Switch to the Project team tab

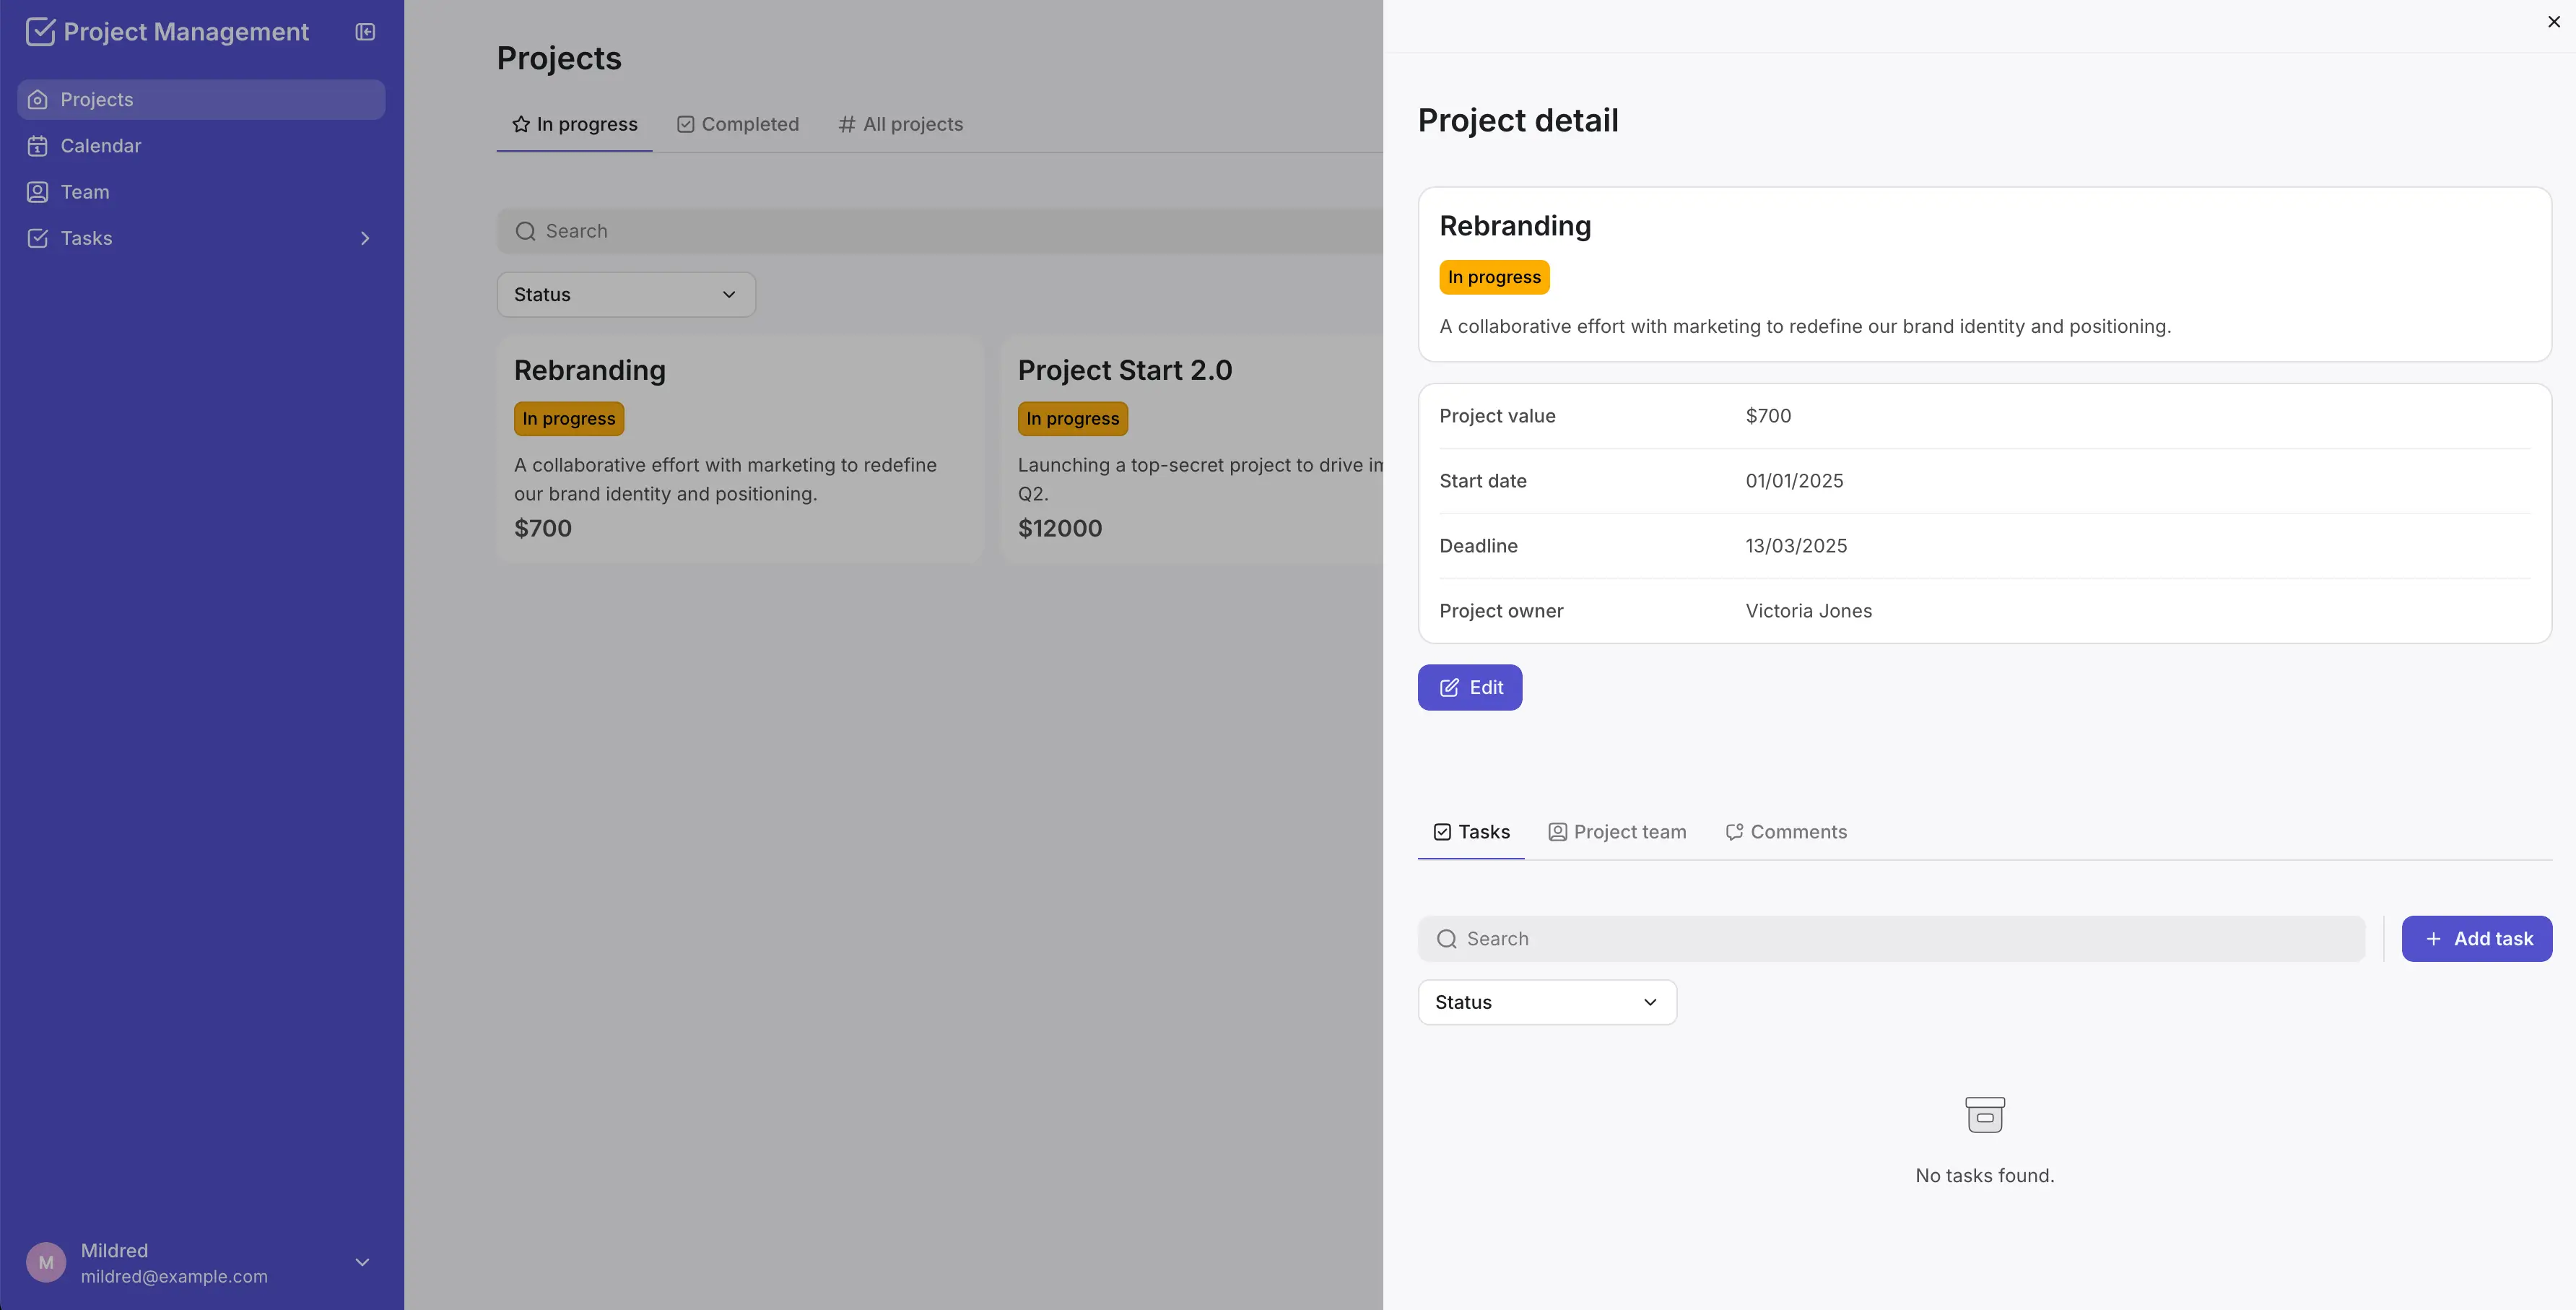coord(1617,832)
